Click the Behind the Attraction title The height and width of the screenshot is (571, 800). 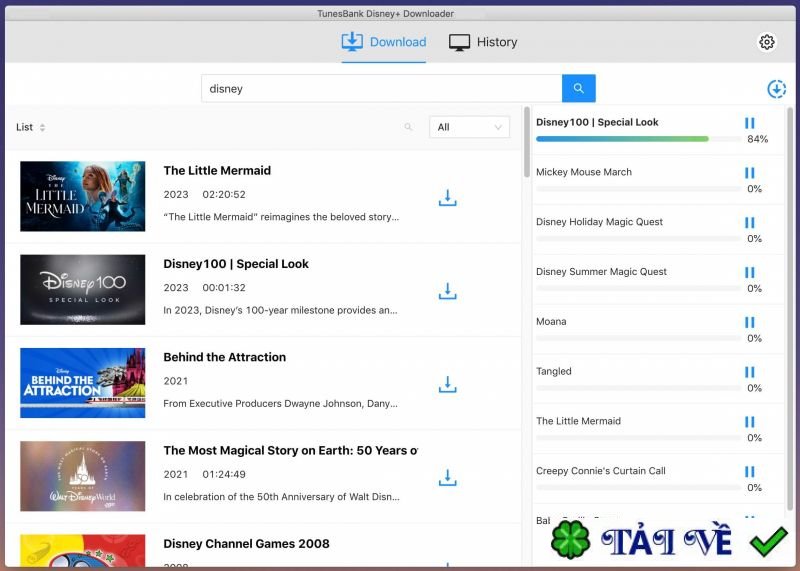(224, 357)
